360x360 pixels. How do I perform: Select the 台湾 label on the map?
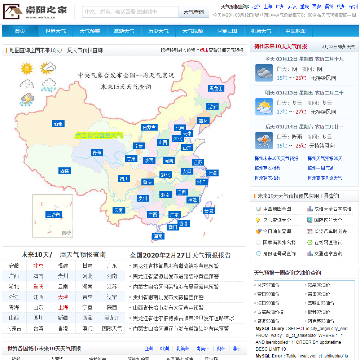pos(209,211)
